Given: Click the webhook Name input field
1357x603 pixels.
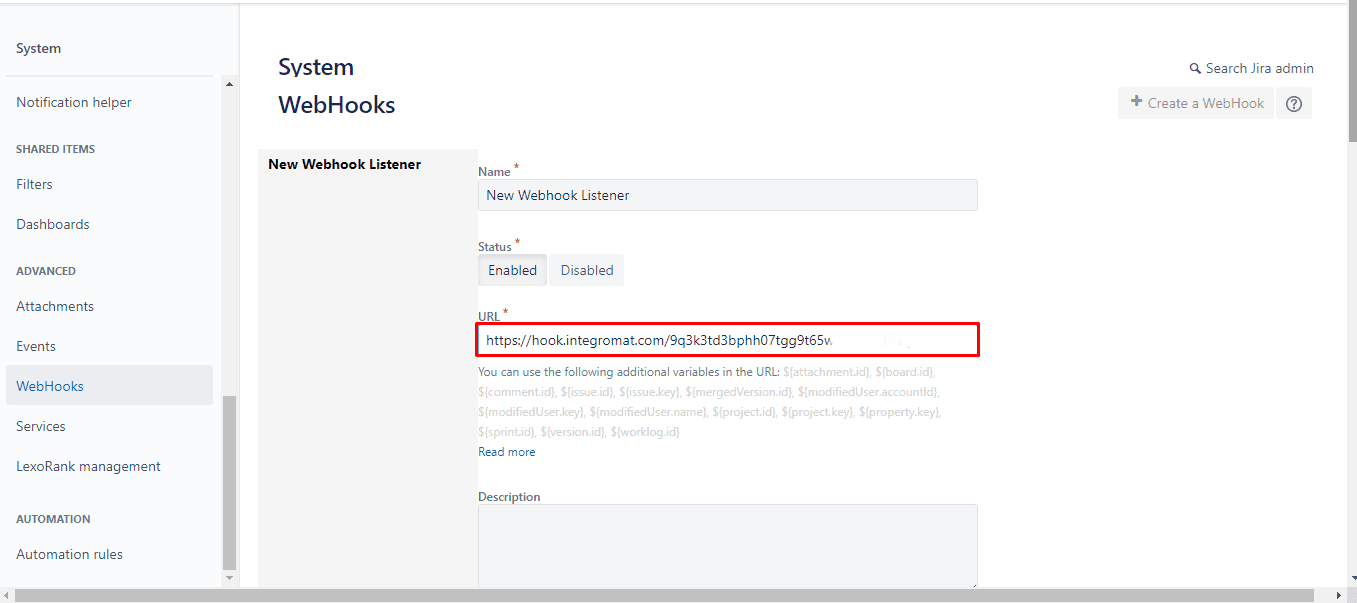Looking at the screenshot, I should point(727,195).
